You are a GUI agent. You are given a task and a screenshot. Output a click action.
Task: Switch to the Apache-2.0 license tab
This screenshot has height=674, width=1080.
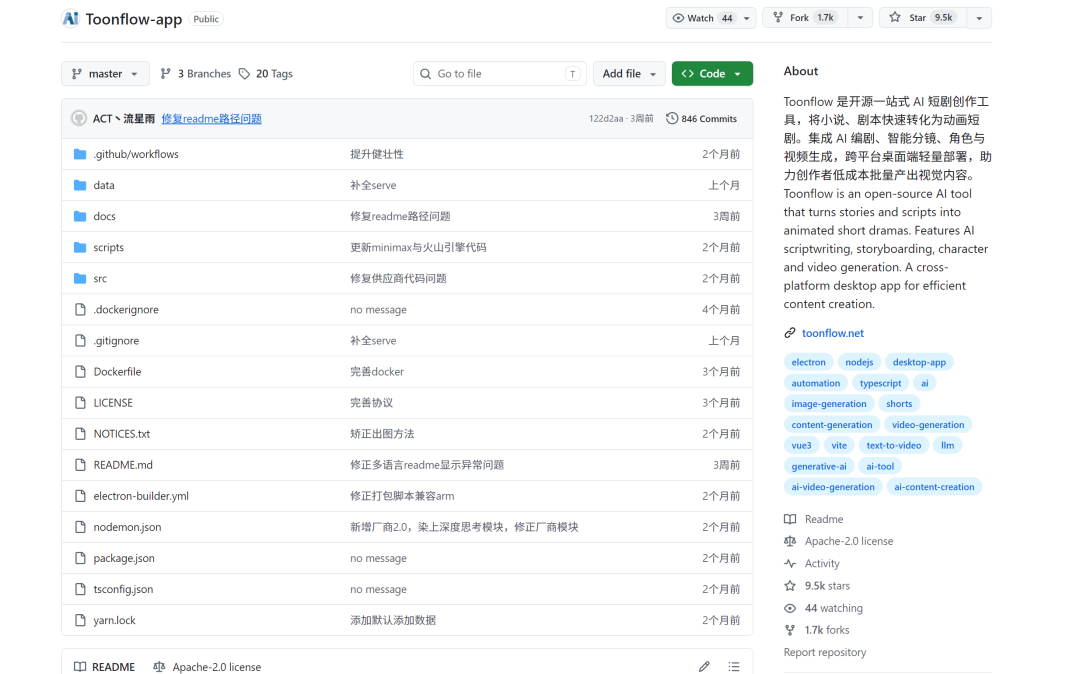coord(207,666)
